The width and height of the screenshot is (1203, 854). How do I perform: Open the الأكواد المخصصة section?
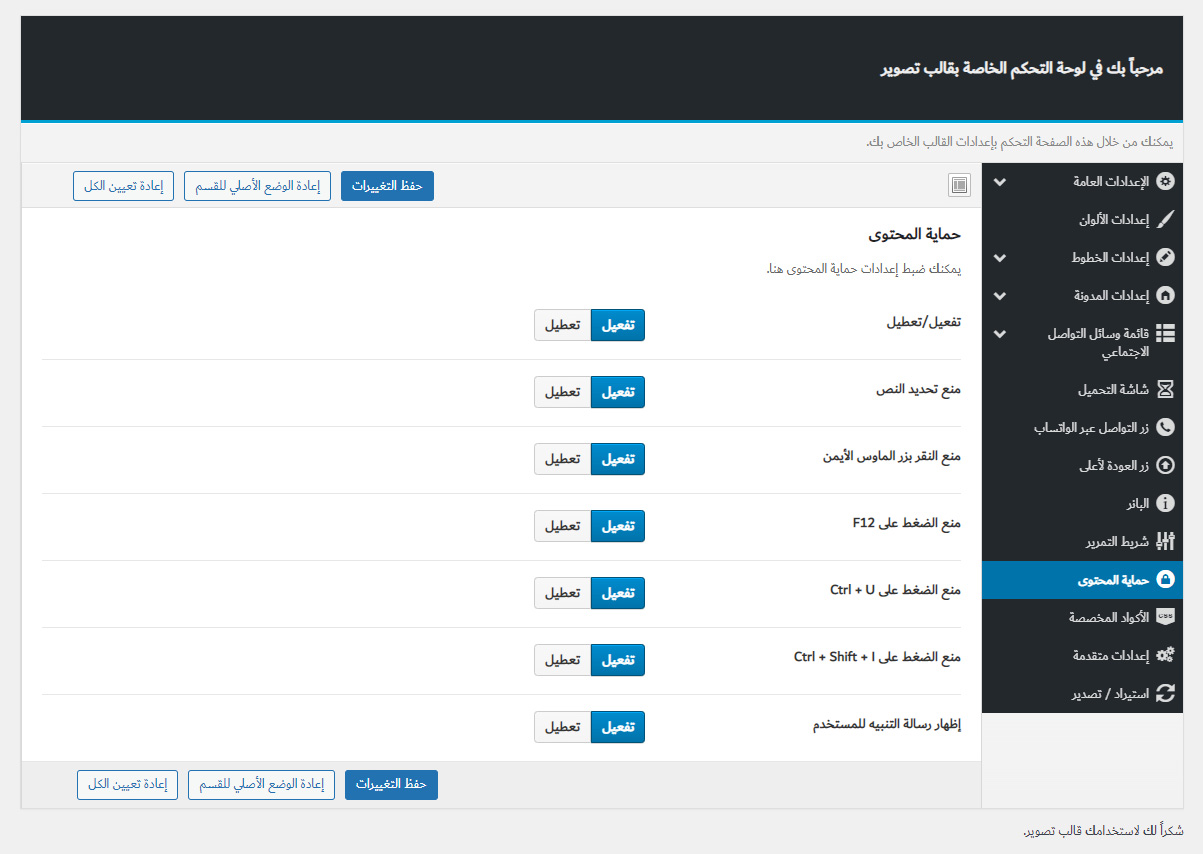coord(1106,617)
